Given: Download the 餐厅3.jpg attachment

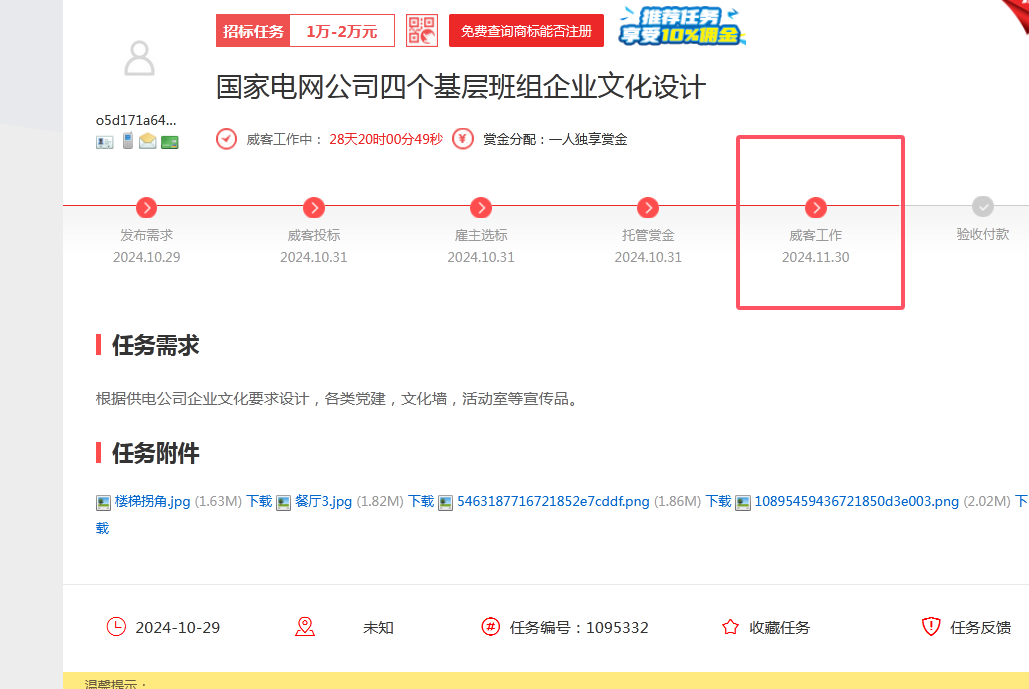Looking at the screenshot, I should coord(421,501).
